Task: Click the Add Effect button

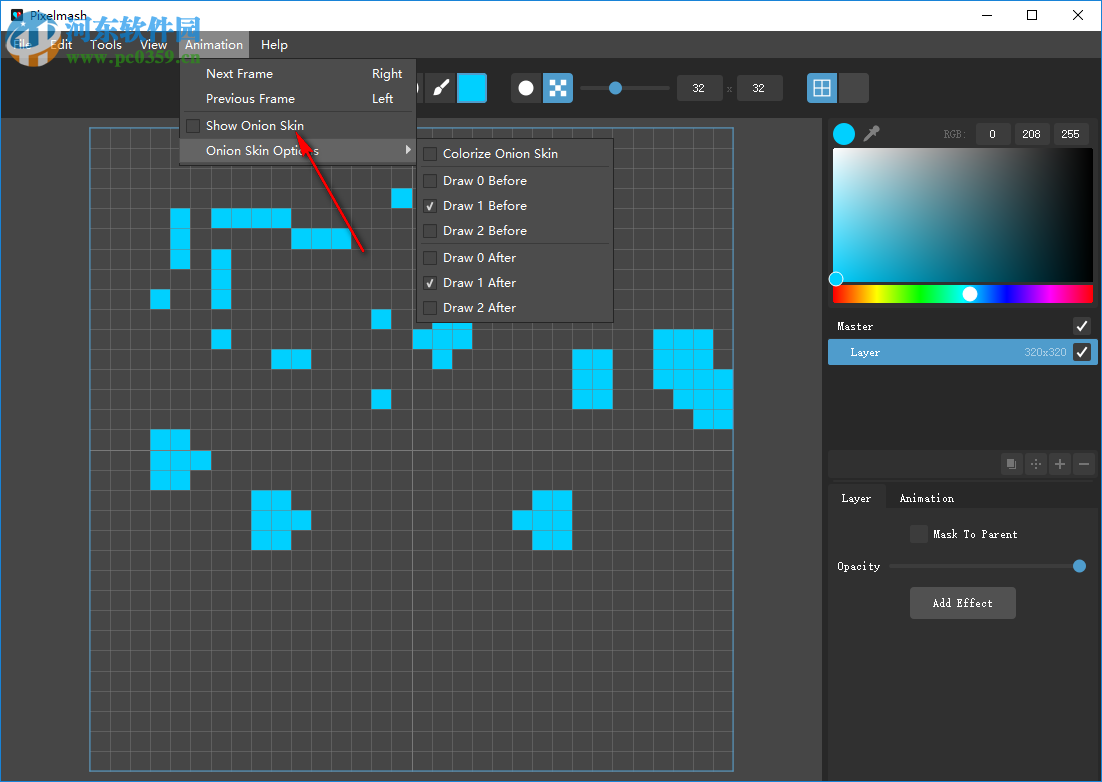Action: (x=962, y=602)
